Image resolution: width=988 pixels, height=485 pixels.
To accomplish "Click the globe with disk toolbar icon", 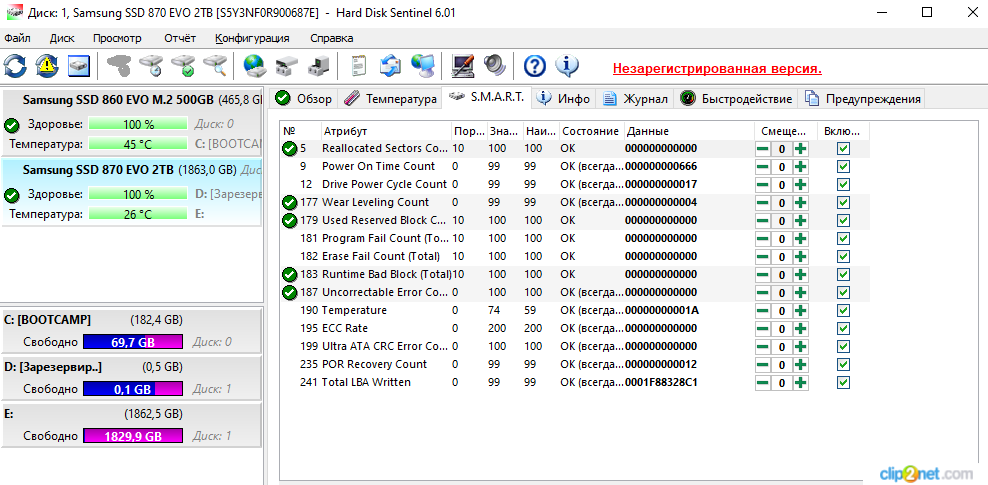I will pos(256,66).
